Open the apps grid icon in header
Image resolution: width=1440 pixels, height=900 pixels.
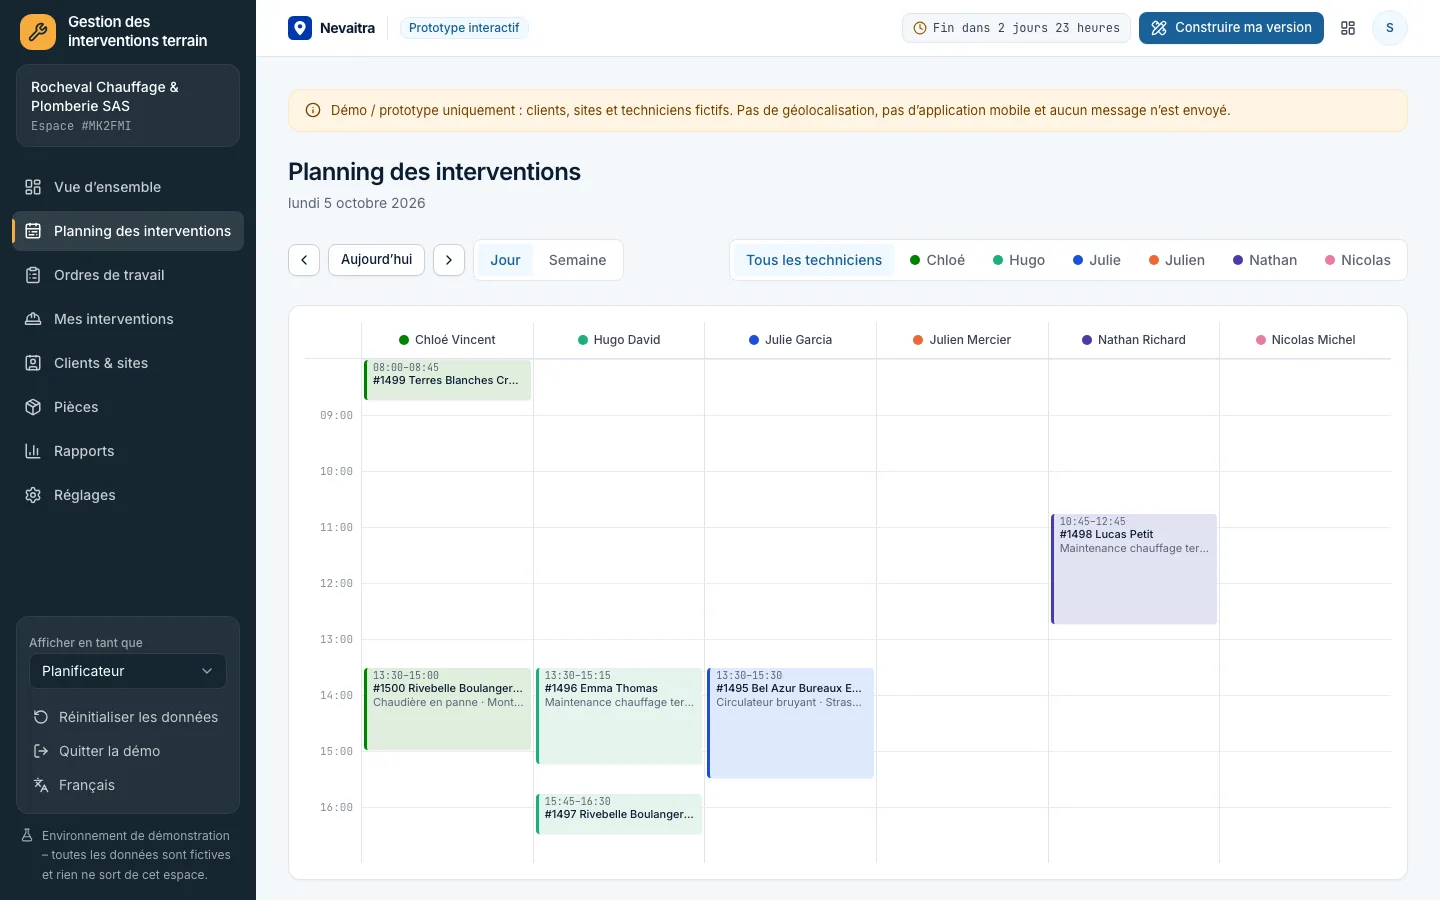click(x=1348, y=28)
